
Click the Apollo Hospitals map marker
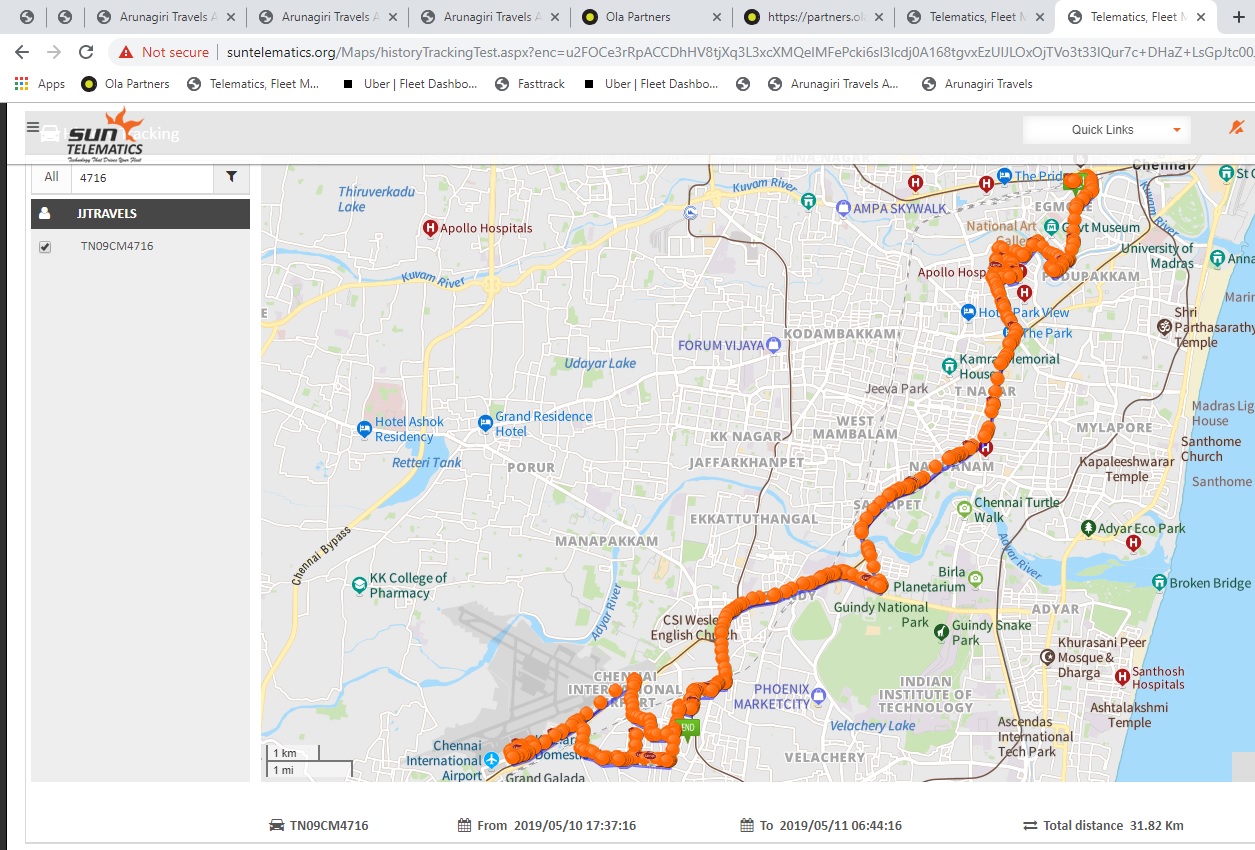432,228
